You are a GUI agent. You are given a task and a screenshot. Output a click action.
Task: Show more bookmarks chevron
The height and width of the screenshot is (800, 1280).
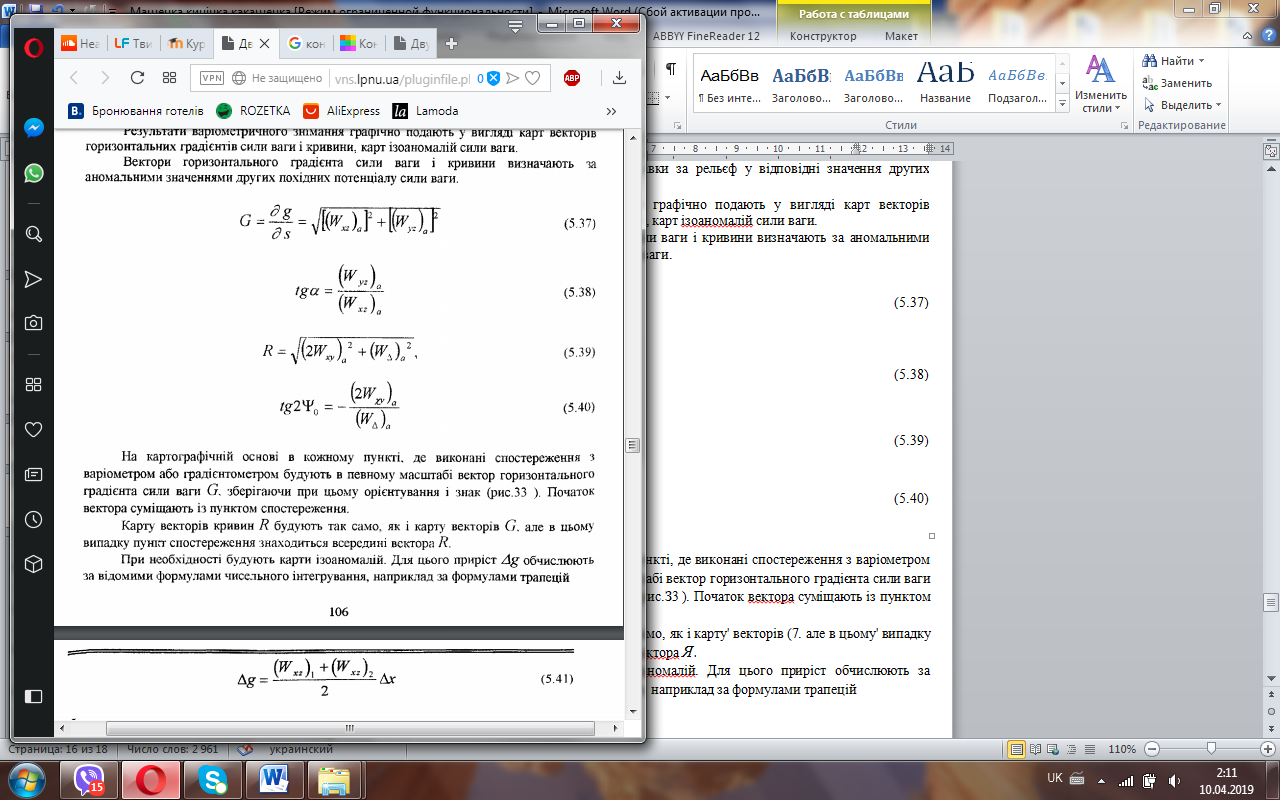[x=612, y=111]
